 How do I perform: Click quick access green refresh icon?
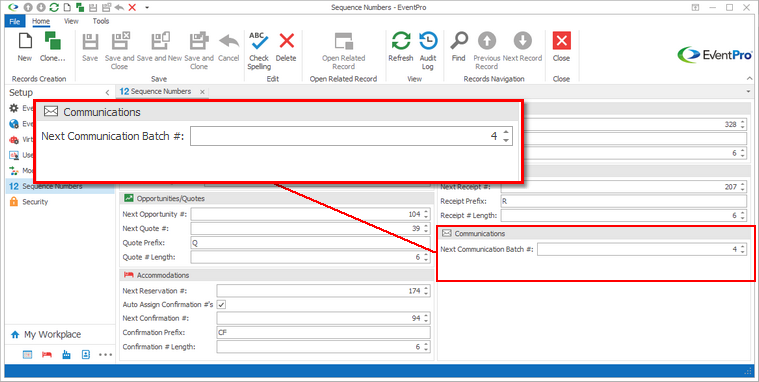coord(54,7)
